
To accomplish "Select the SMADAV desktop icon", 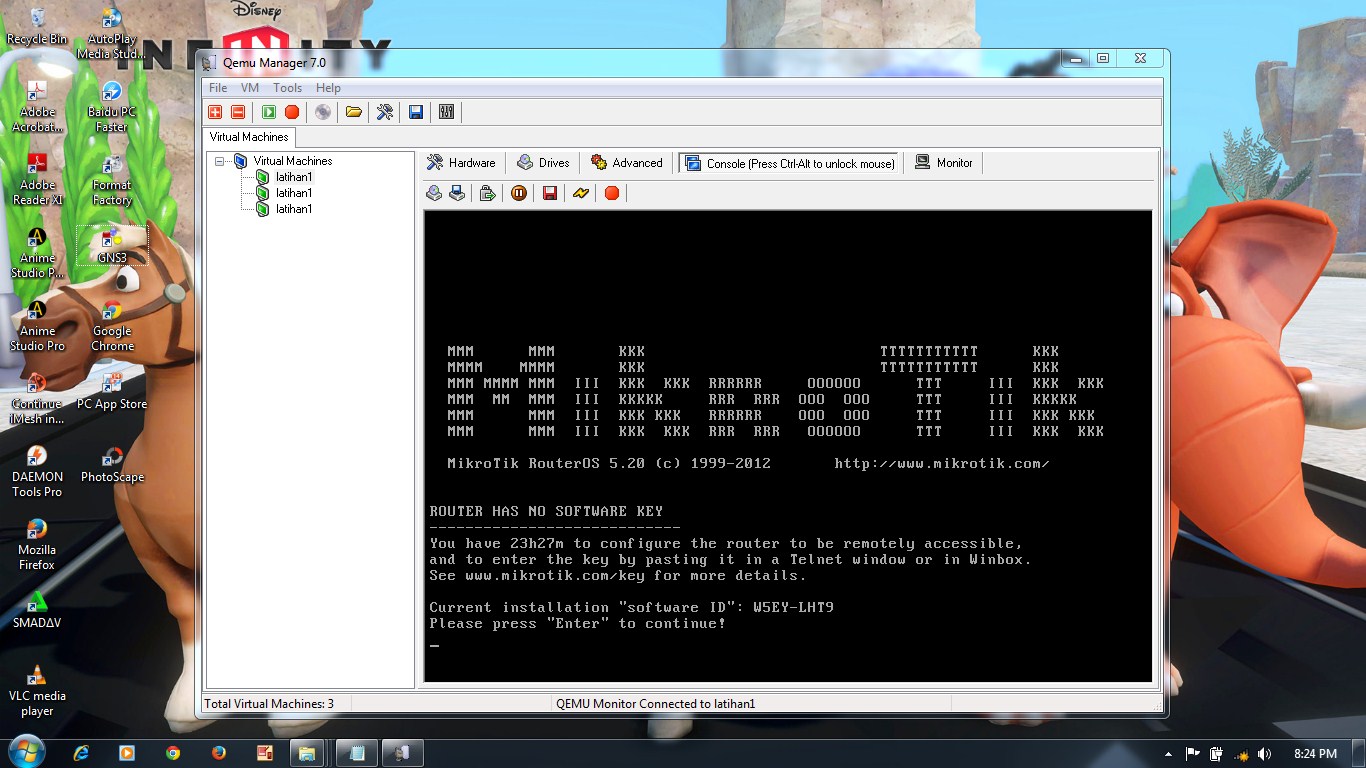I will [x=37, y=610].
